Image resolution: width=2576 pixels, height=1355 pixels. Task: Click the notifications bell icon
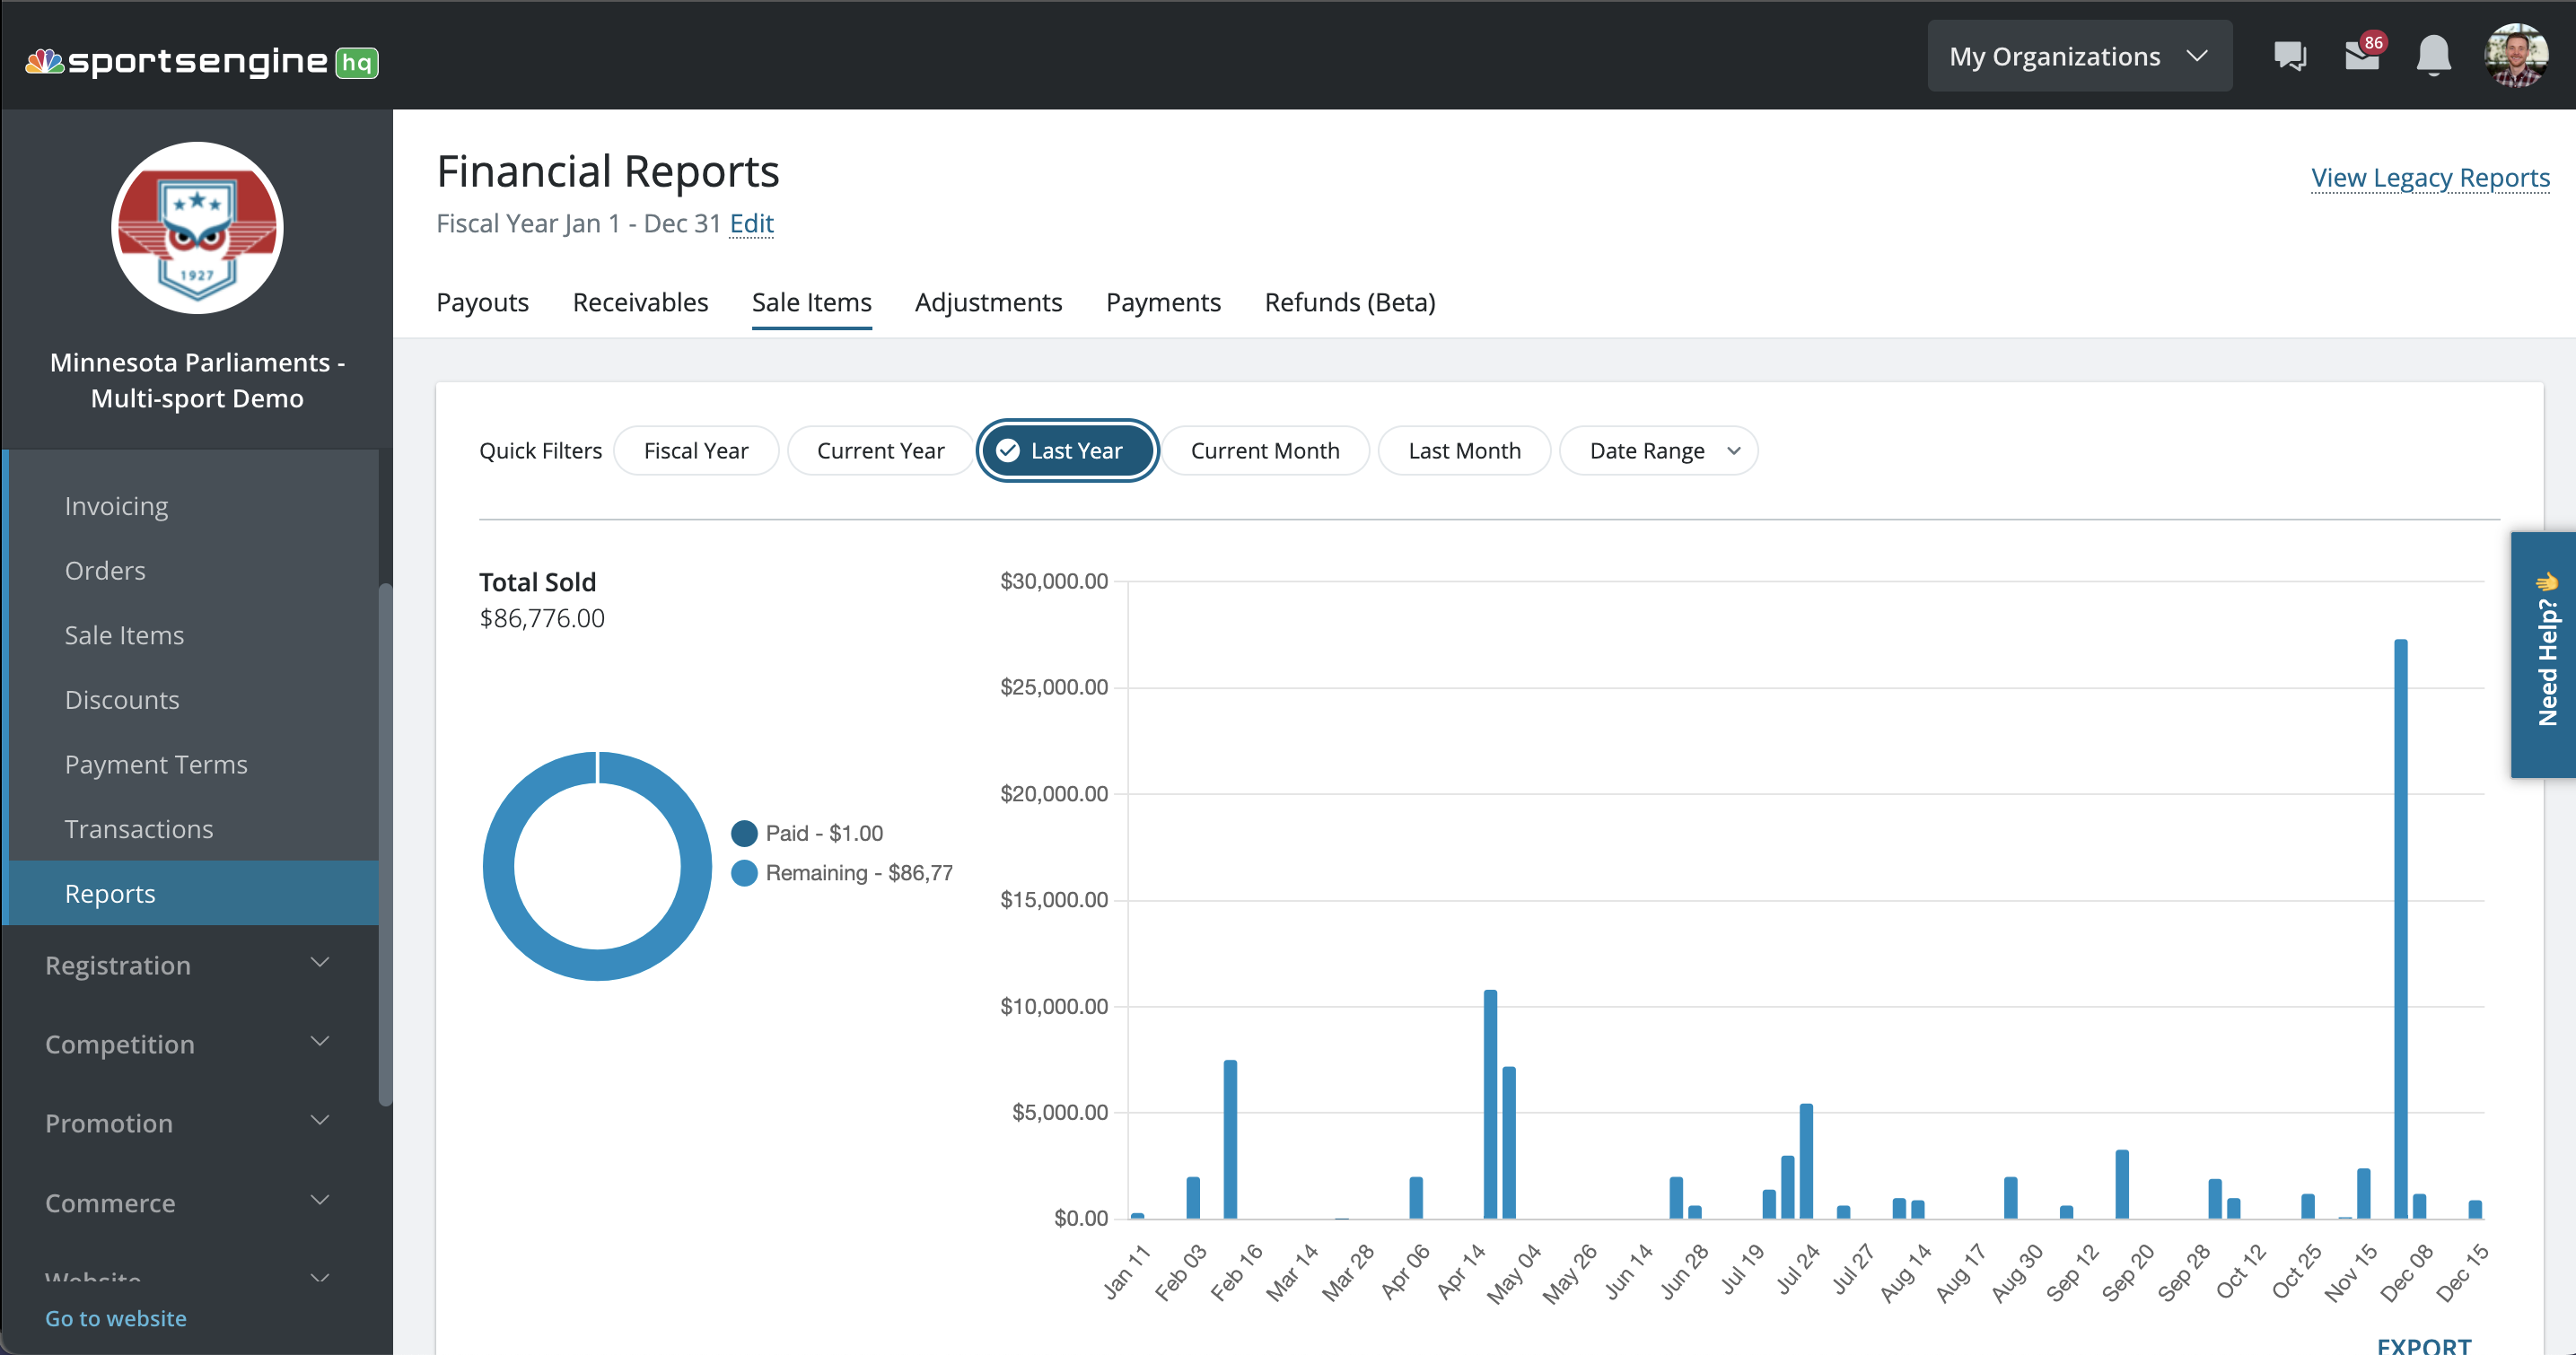pos(2433,56)
